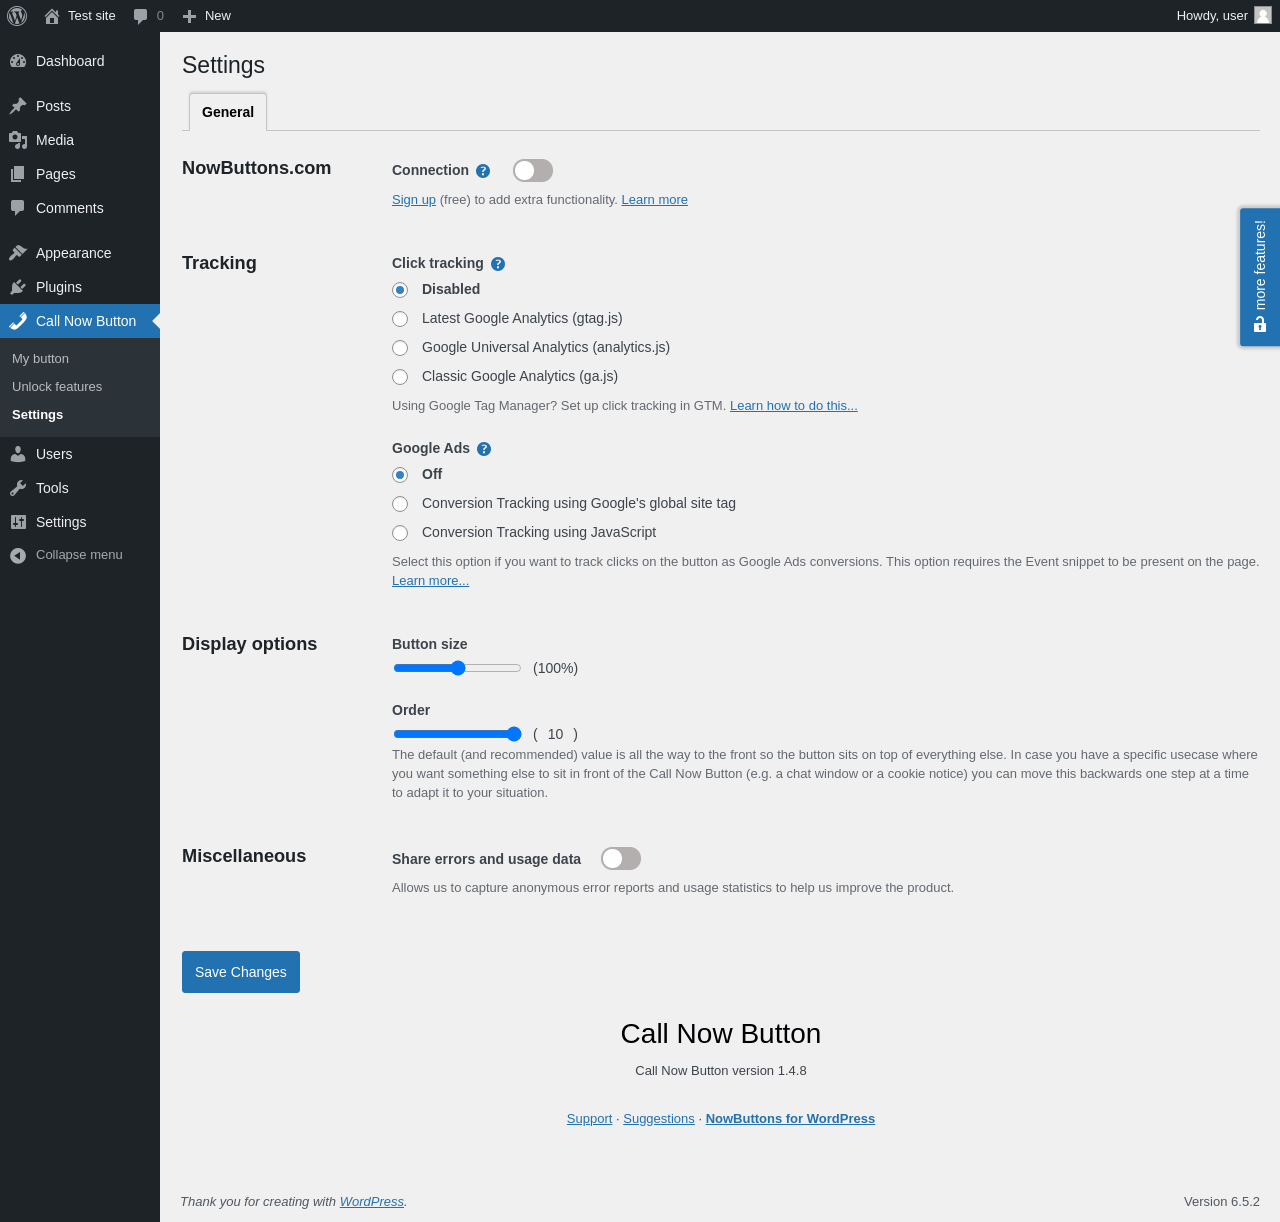Screen dimensions: 1280x1222
Task: Click the Collapse menu arrow icon
Action: [x=18, y=555]
